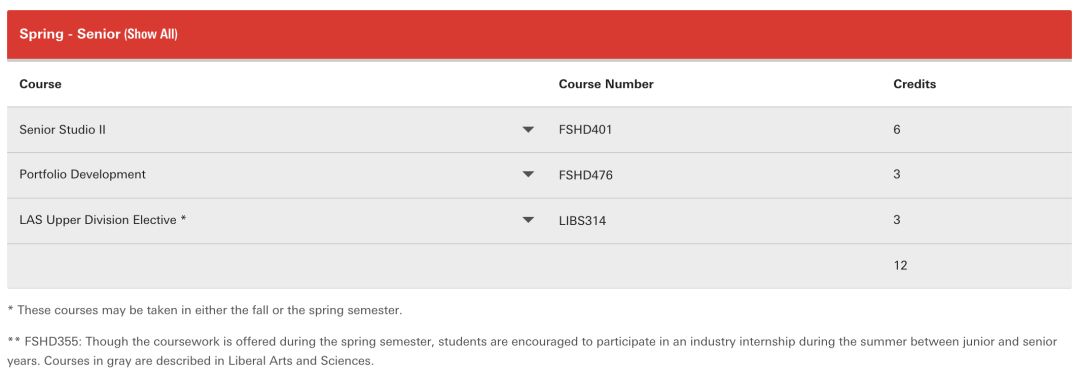
Task: Click course number FSHD476
Action: 585,175
